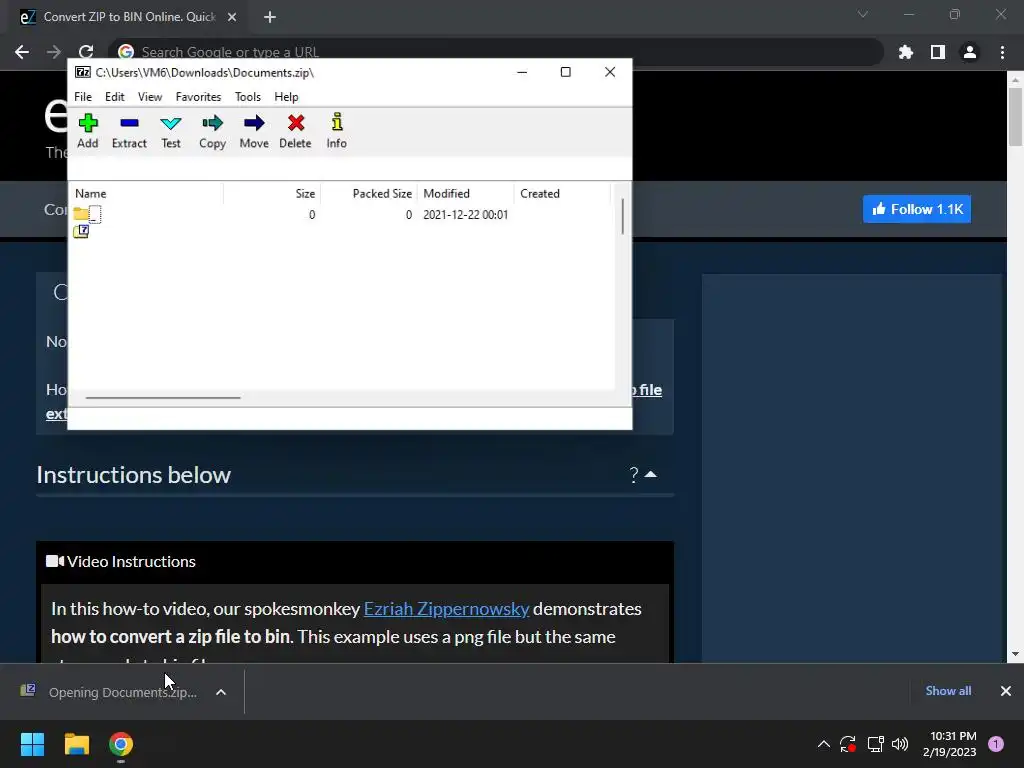
Task: Click the 7-Zip window title icon
Action: pos(83,72)
